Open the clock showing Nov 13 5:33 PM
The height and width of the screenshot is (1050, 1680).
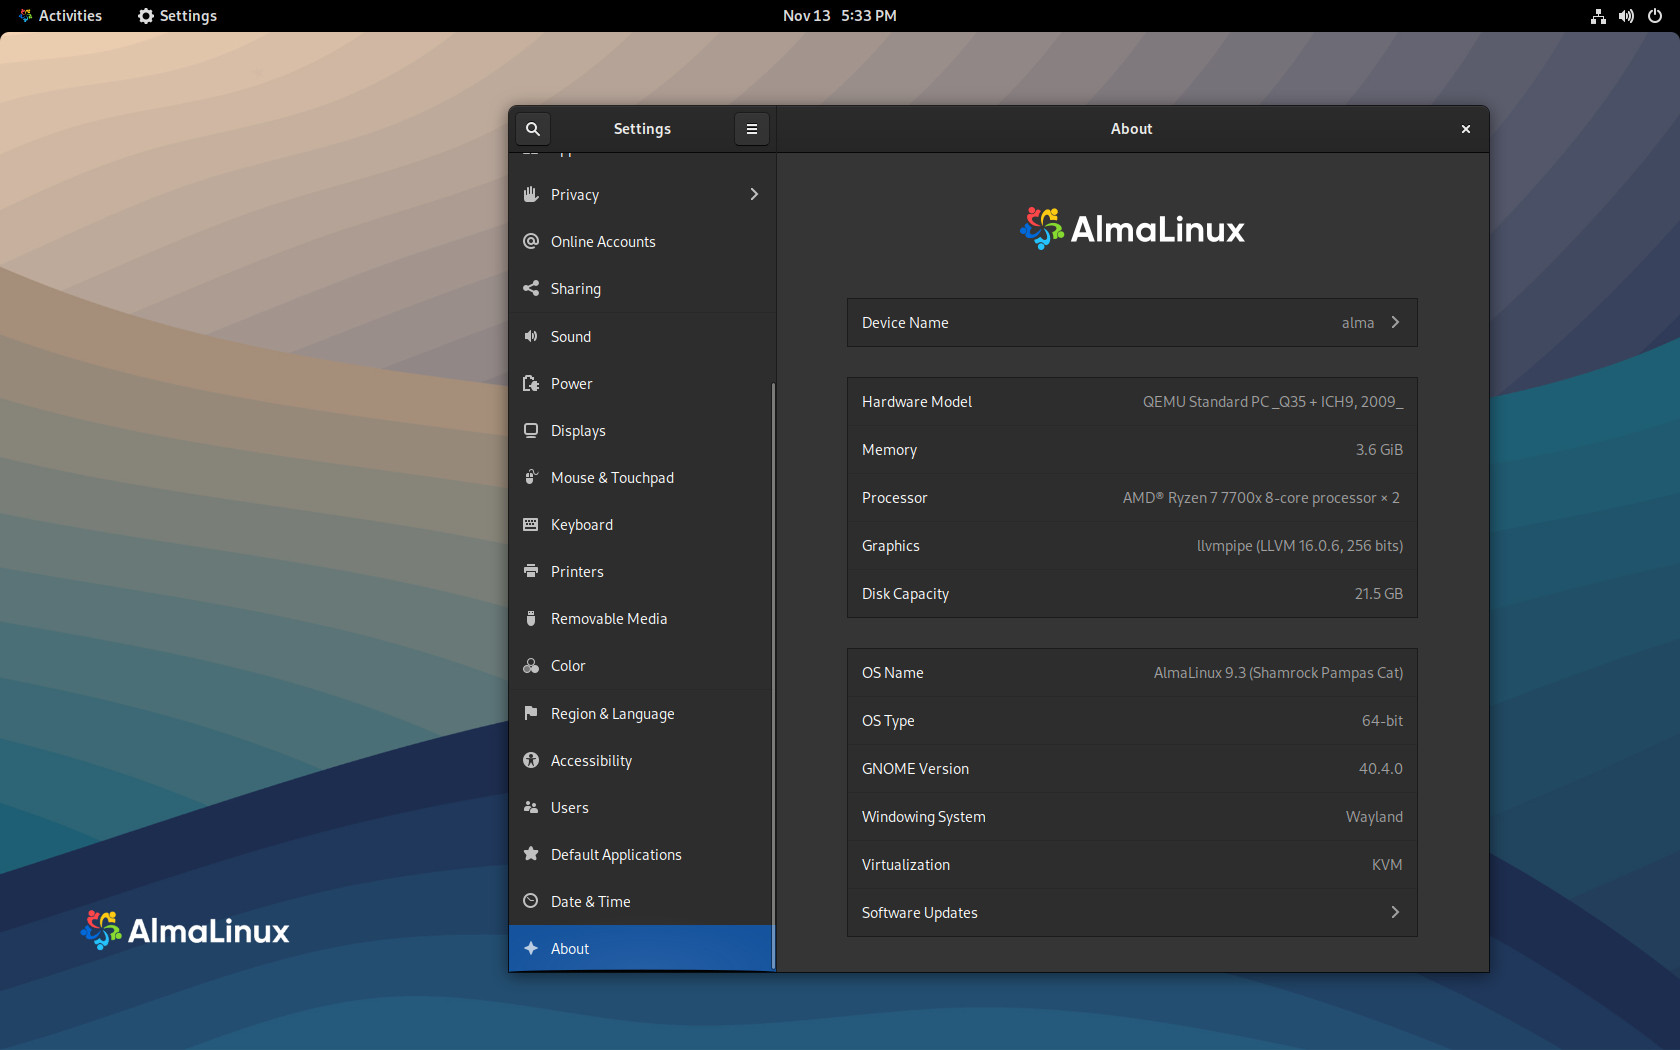840,16
